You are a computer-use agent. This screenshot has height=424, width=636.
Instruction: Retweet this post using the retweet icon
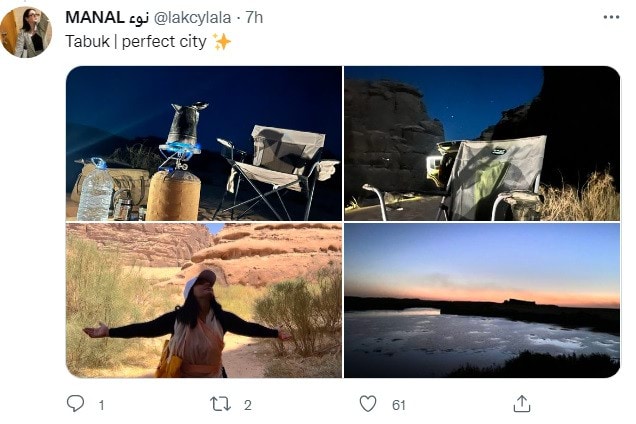pos(220,404)
